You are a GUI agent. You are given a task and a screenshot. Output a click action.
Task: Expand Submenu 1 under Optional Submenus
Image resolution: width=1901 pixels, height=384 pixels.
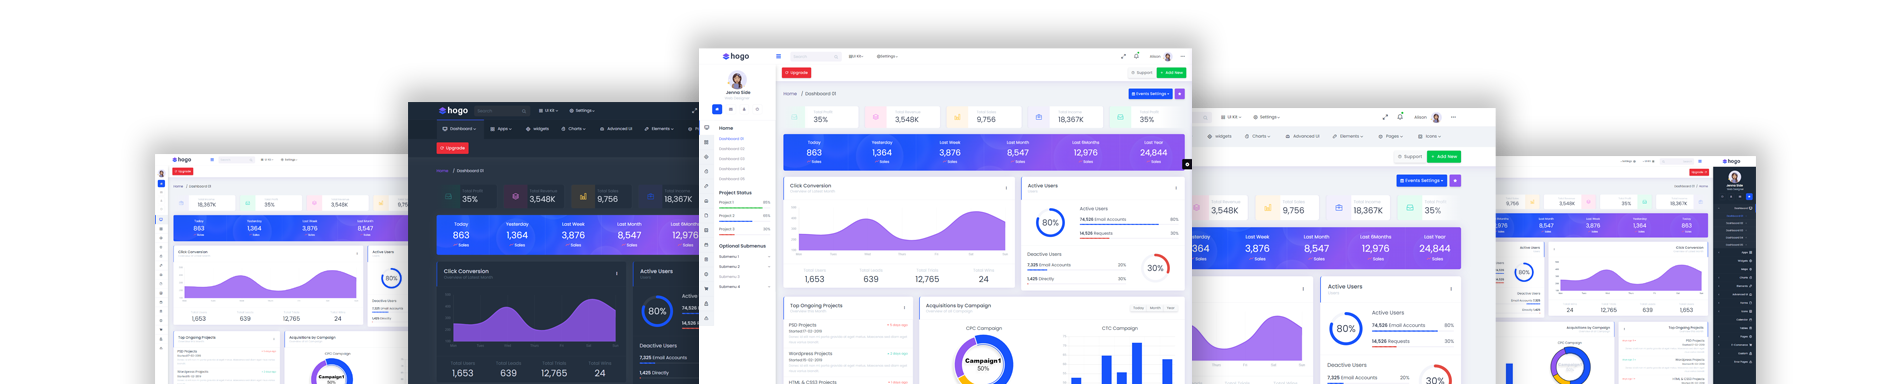coord(744,257)
